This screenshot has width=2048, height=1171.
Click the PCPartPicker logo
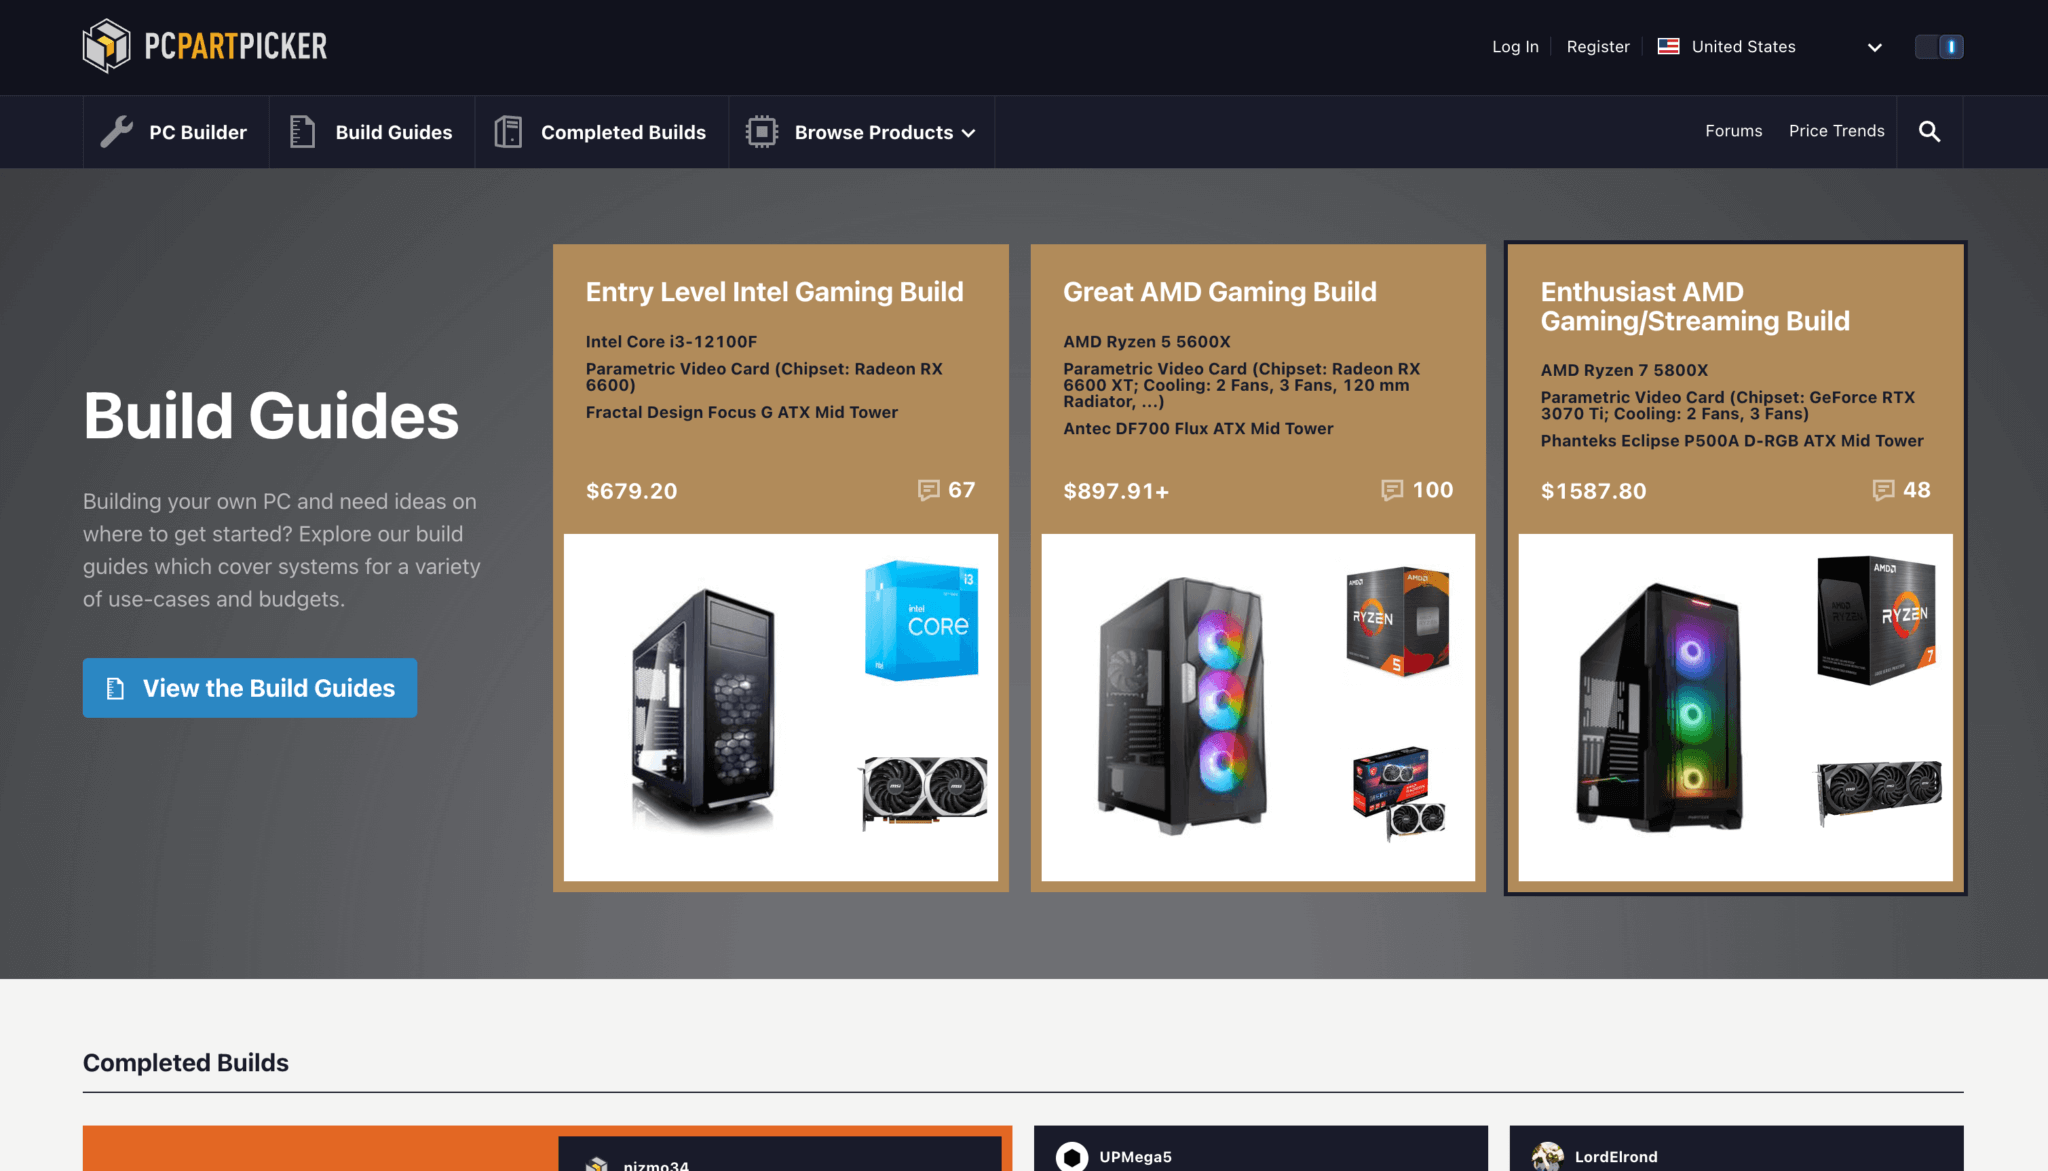pyautogui.click(x=203, y=45)
